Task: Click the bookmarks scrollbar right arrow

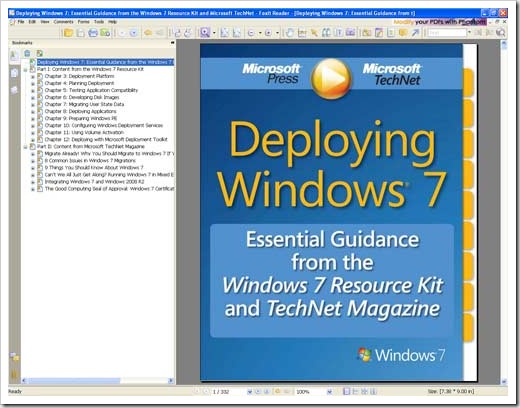Action: [x=171, y=380]
